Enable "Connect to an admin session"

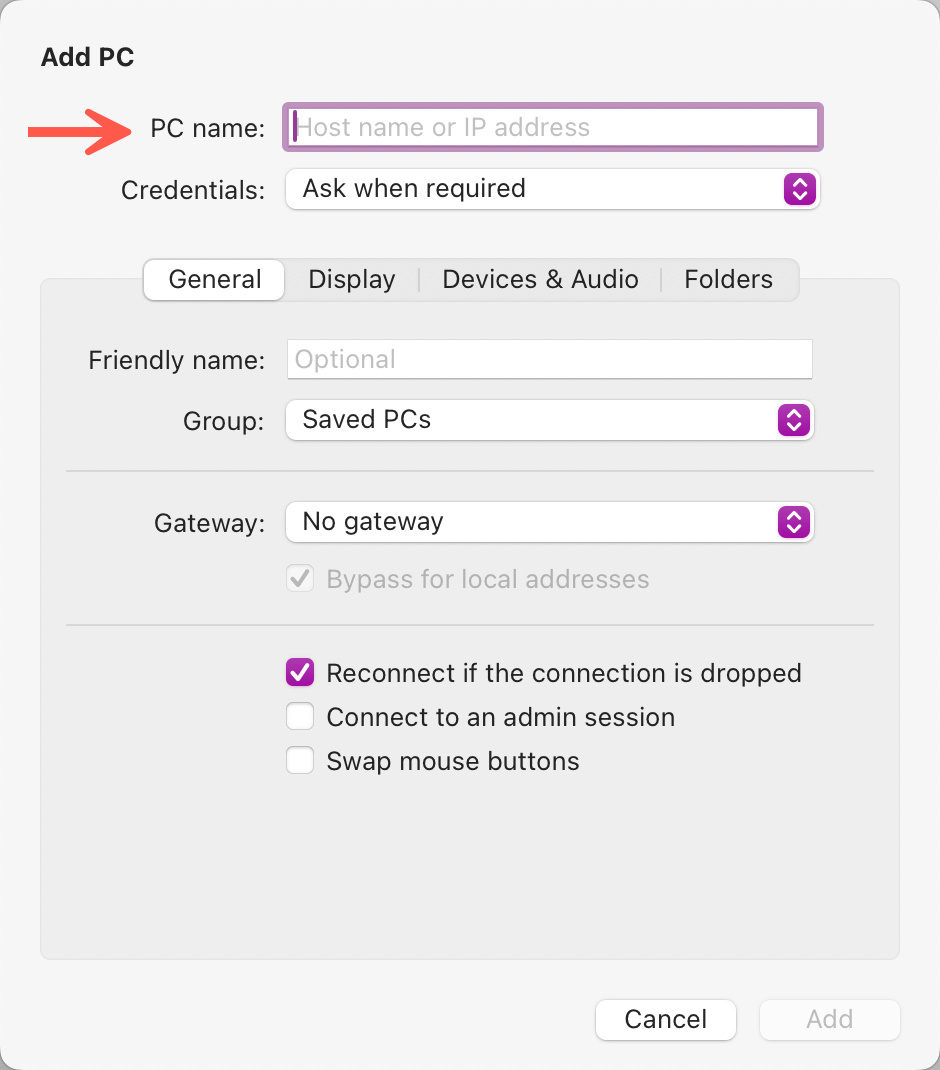299,717
